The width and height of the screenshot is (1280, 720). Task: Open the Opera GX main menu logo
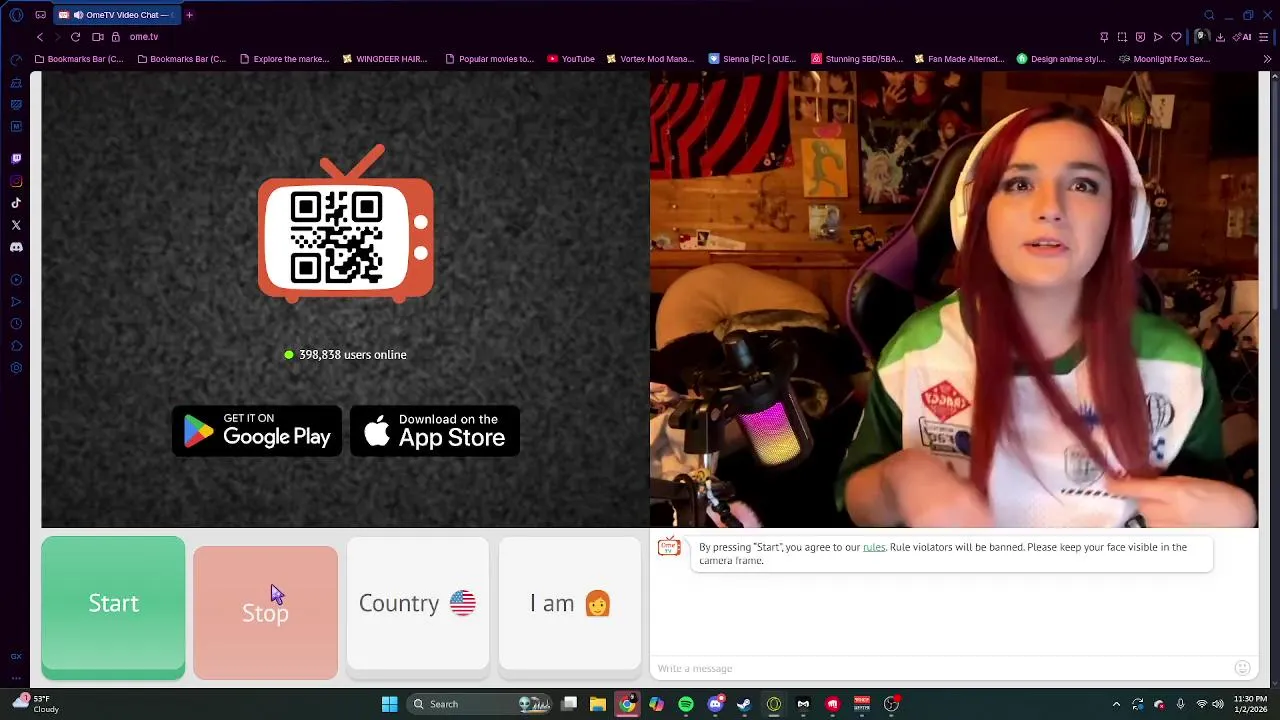pyautogui.click(x=16, y=15)
